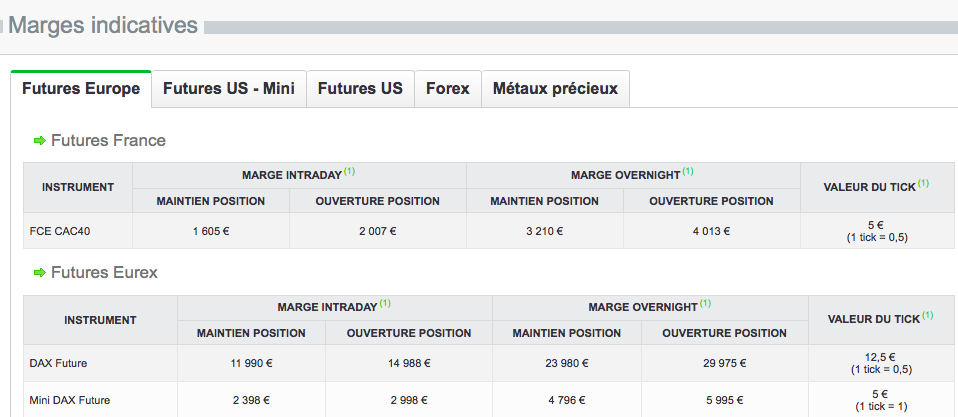
Task: Click the Futures Eurex section heading
Action: click(x=104, y=273)
